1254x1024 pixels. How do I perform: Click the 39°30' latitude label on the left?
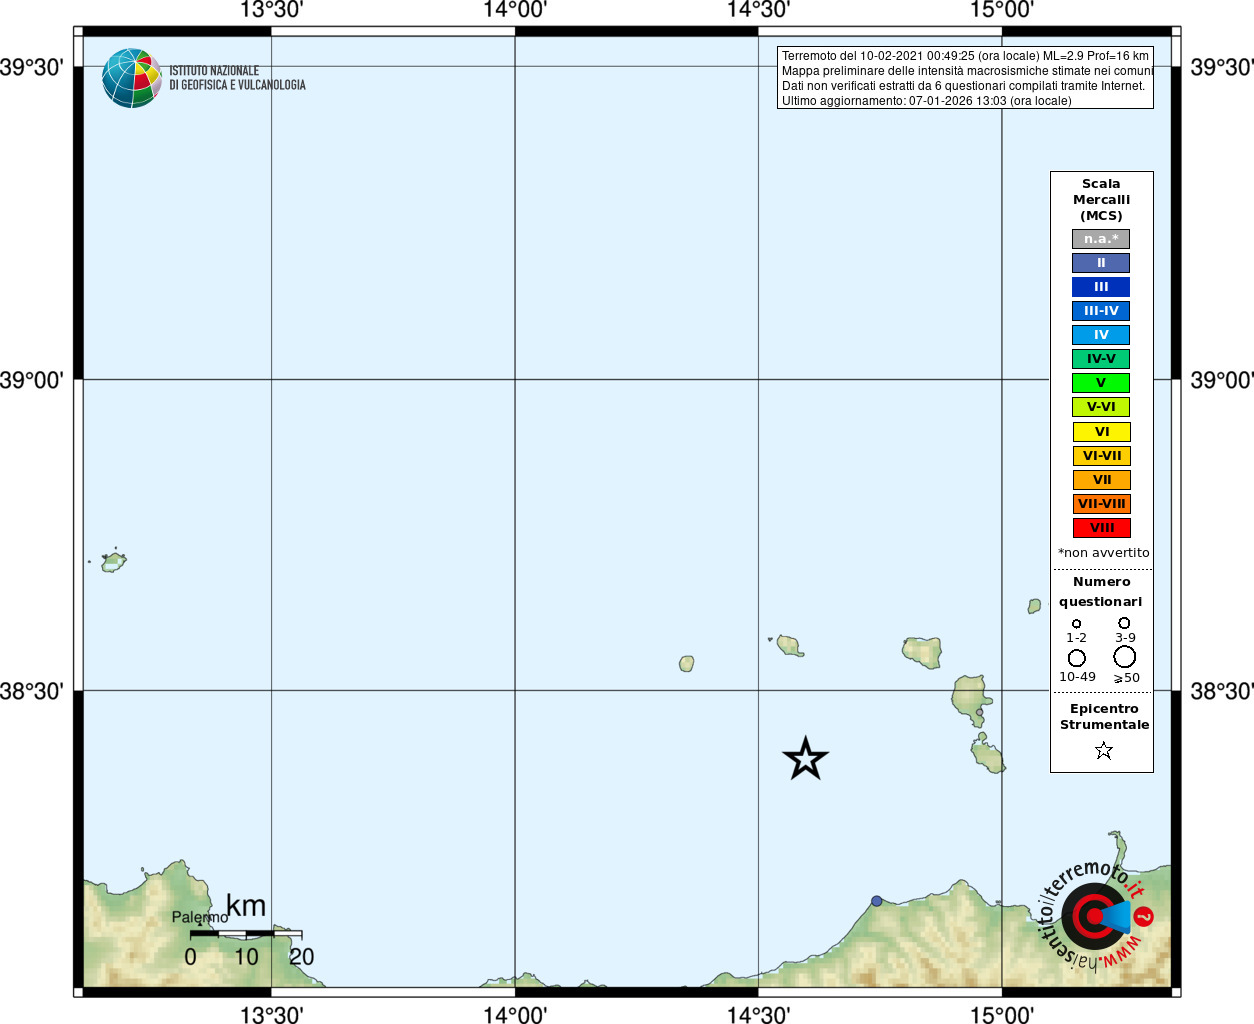coord(32,67)
